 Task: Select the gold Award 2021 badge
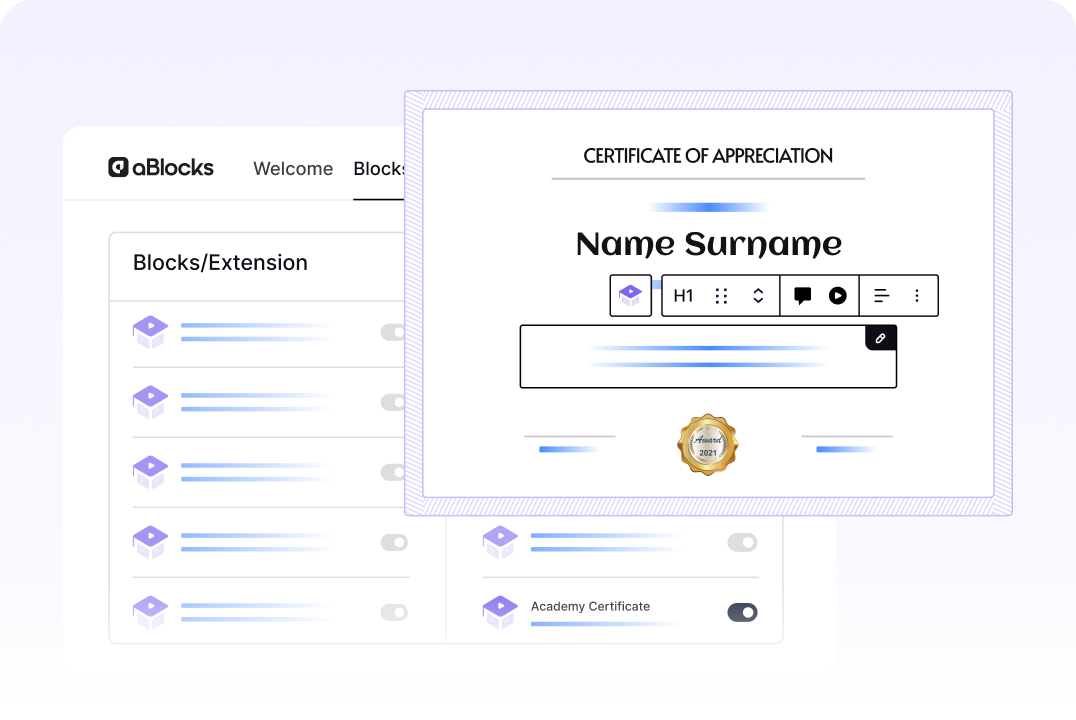click(x=707, y=445)
